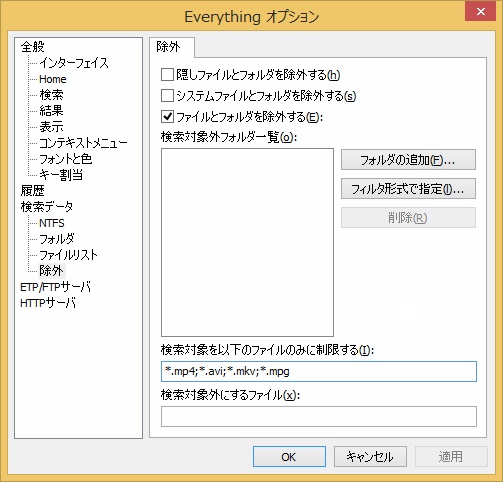Image resolution: width=503 pixels, height=482 pixels.
Task: Select 結果 tree item
Action: click(51, 111)
